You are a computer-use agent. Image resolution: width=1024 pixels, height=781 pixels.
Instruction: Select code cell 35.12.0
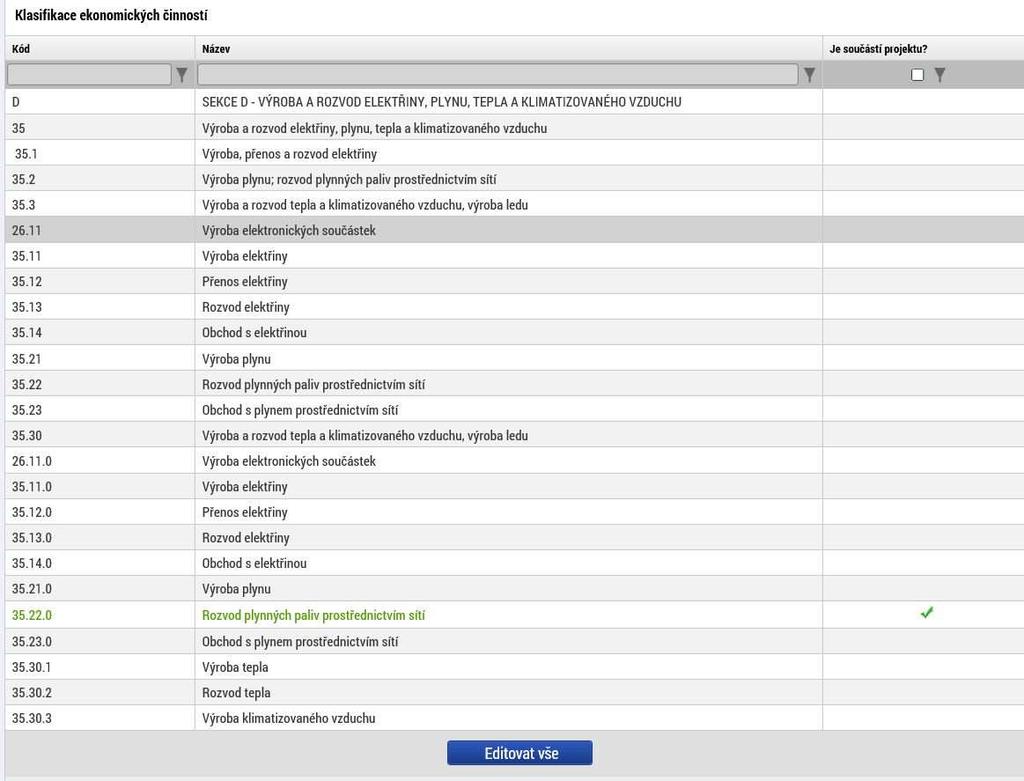click(31, 512)
